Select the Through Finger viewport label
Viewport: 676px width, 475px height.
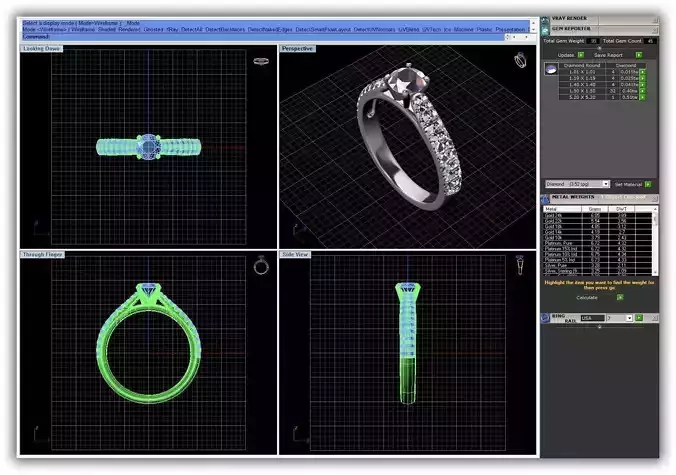point(43,255)
